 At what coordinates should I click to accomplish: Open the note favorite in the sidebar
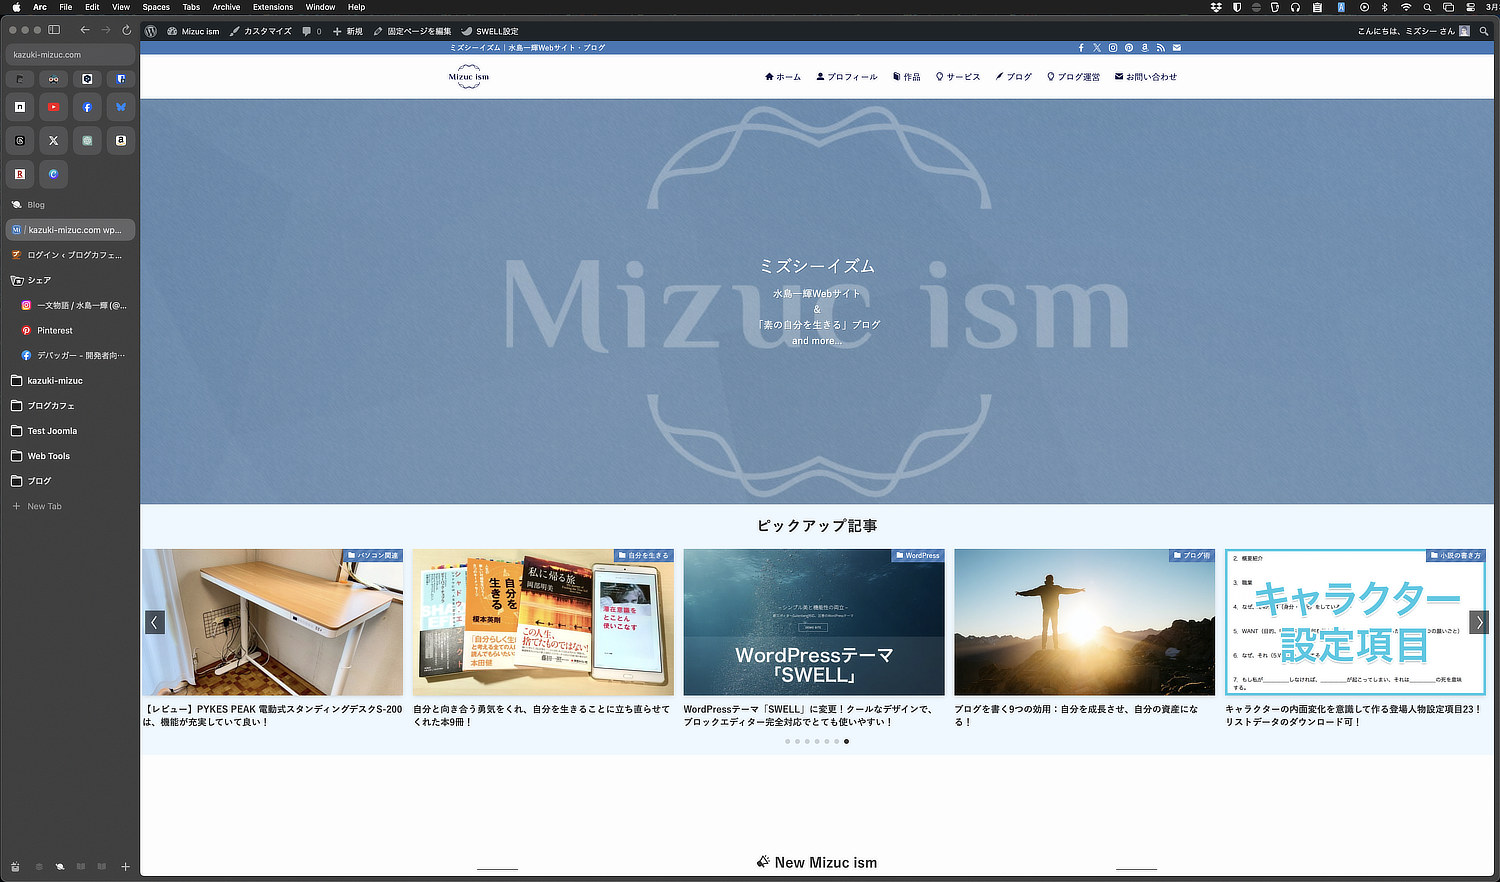[20, 107]
